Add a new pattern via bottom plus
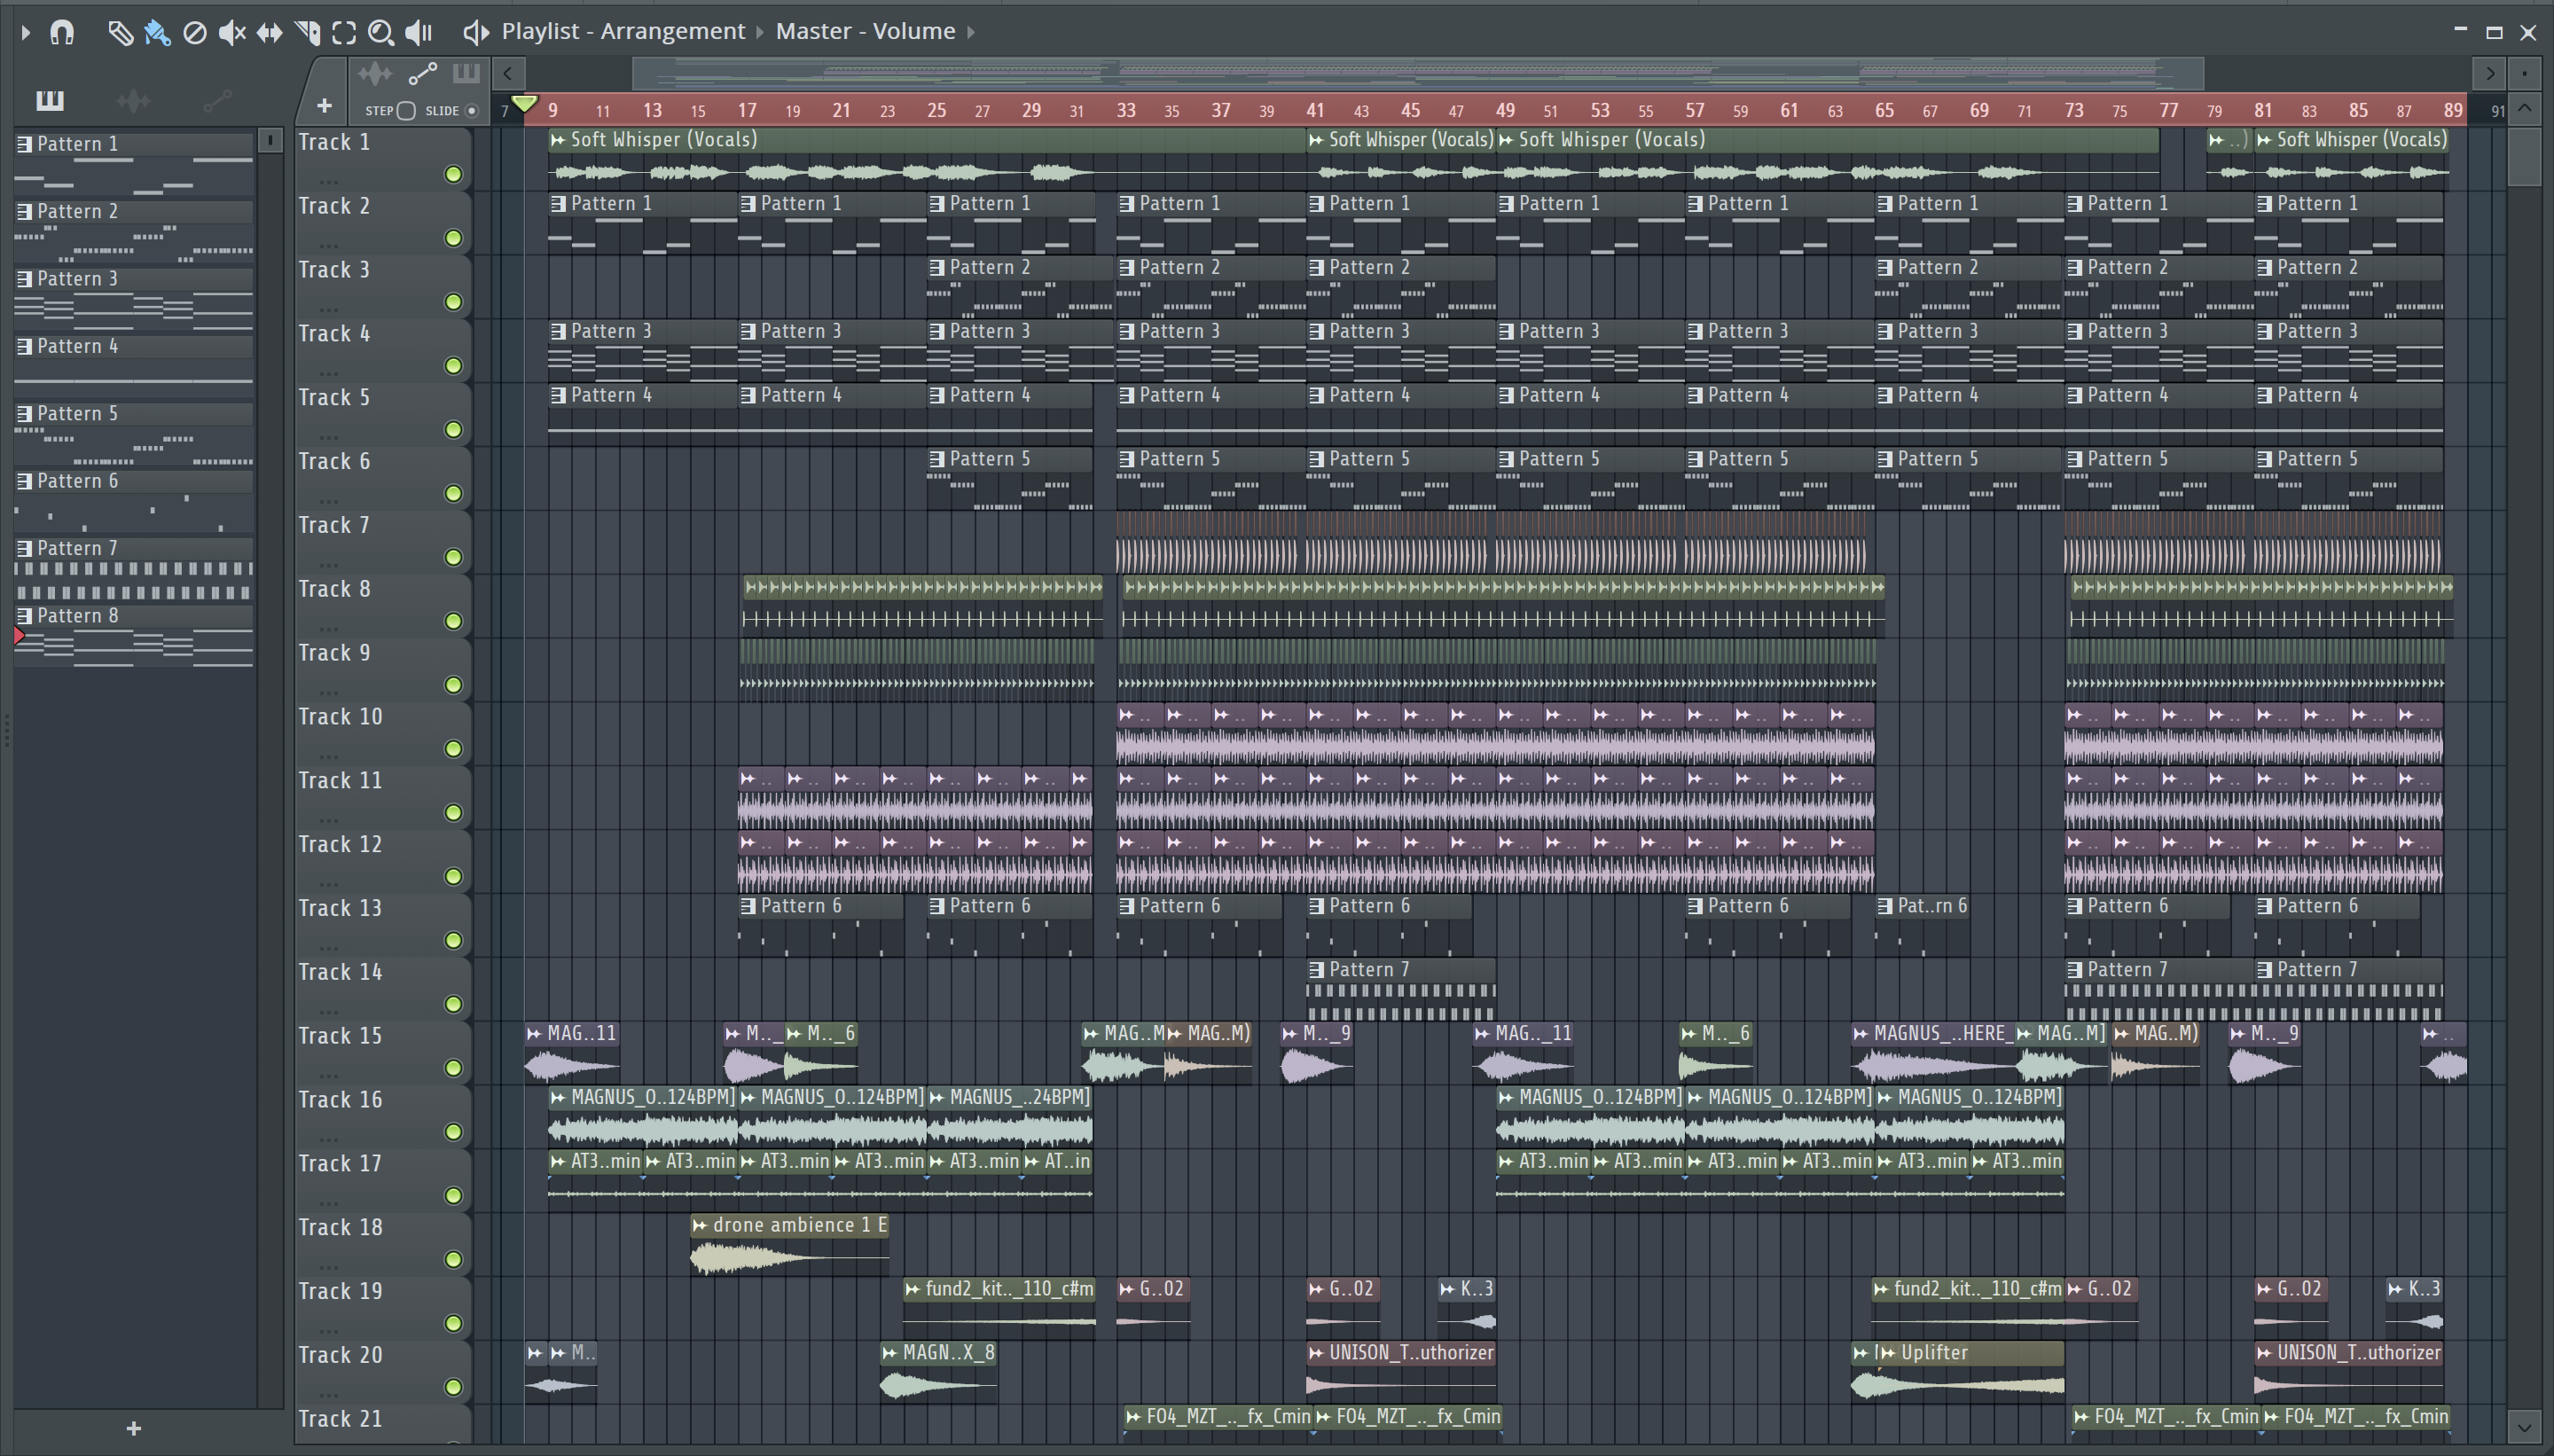The height and width of the screenshot is (1456, 2554). click(x=134, y=1429)
